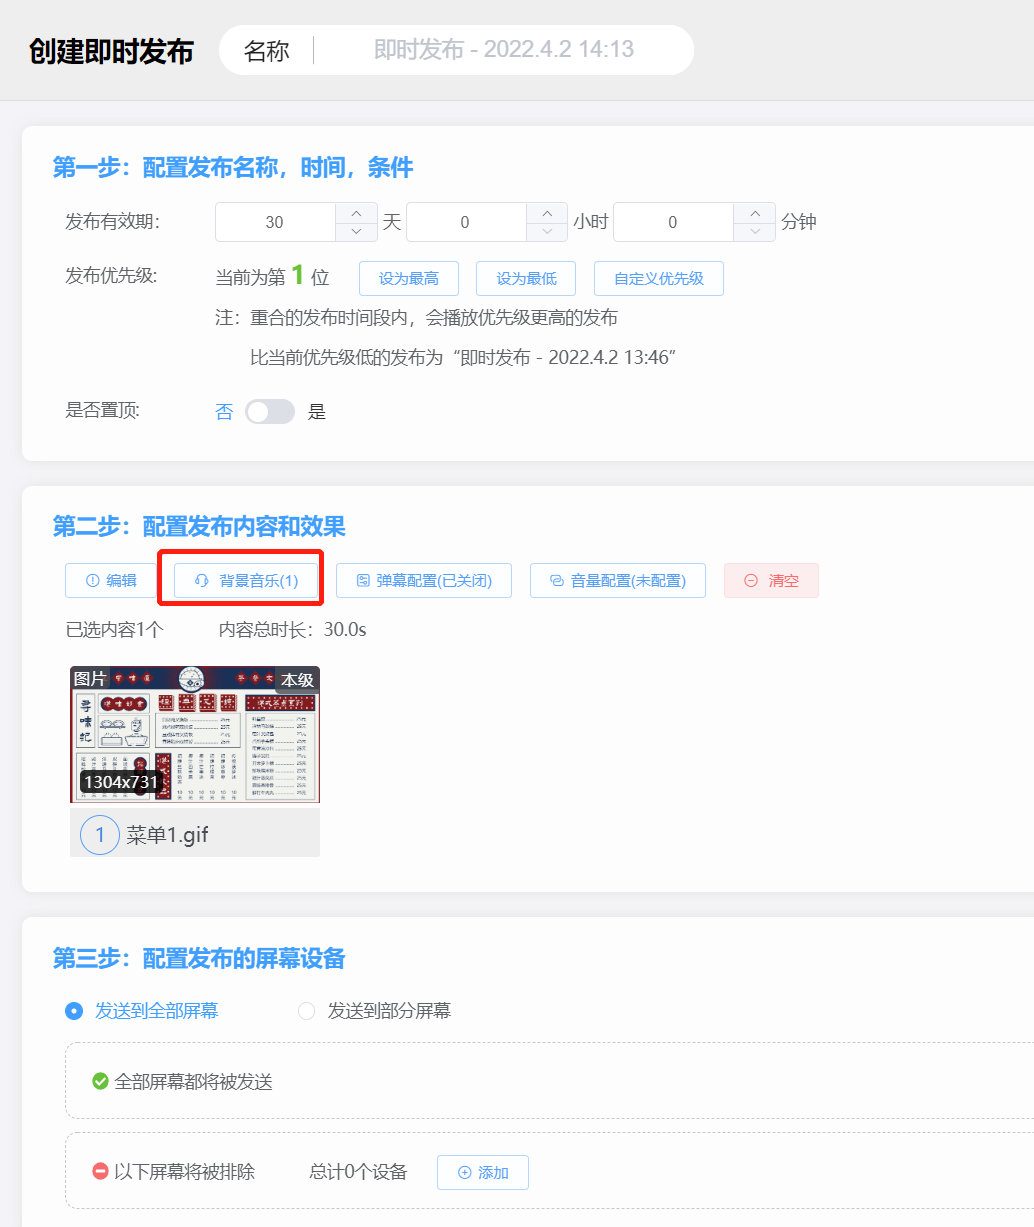1034x1227 pixels.
Task: Select the 菜单1.gif content thumbnail
Action: [195, 735]
